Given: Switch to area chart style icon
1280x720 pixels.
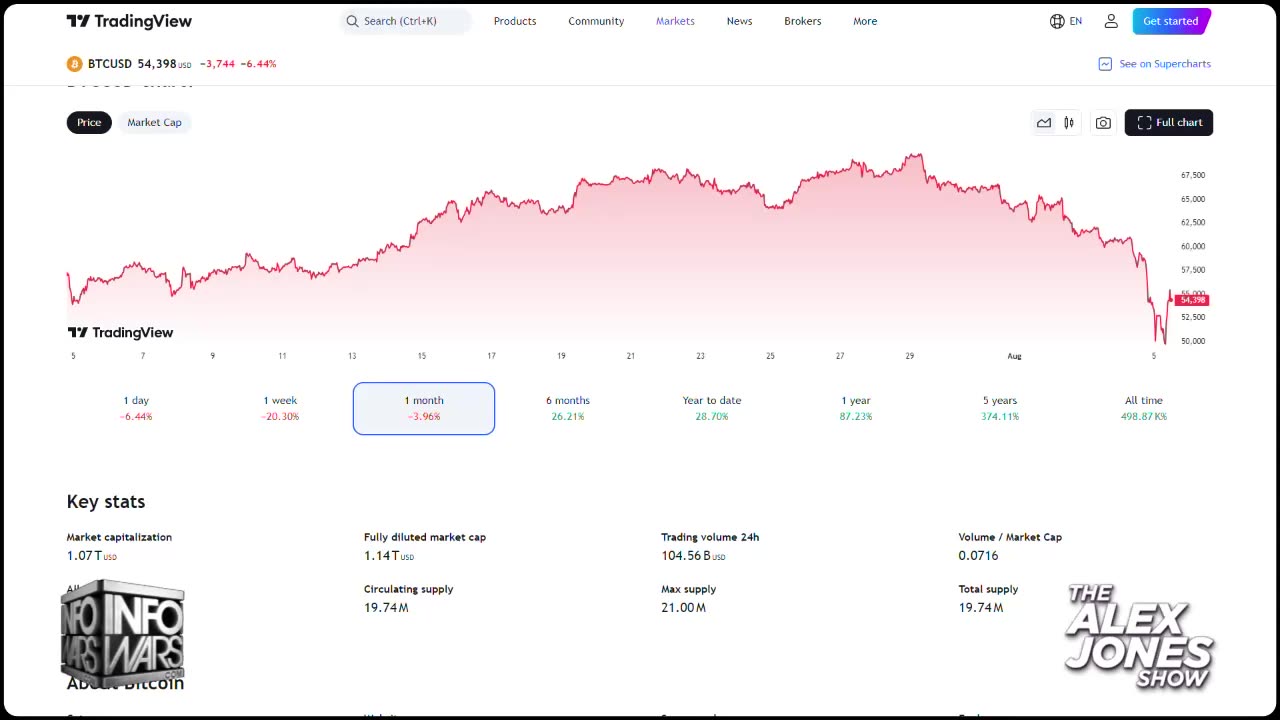Looking at the screenshot, I should coord(1044,123).
